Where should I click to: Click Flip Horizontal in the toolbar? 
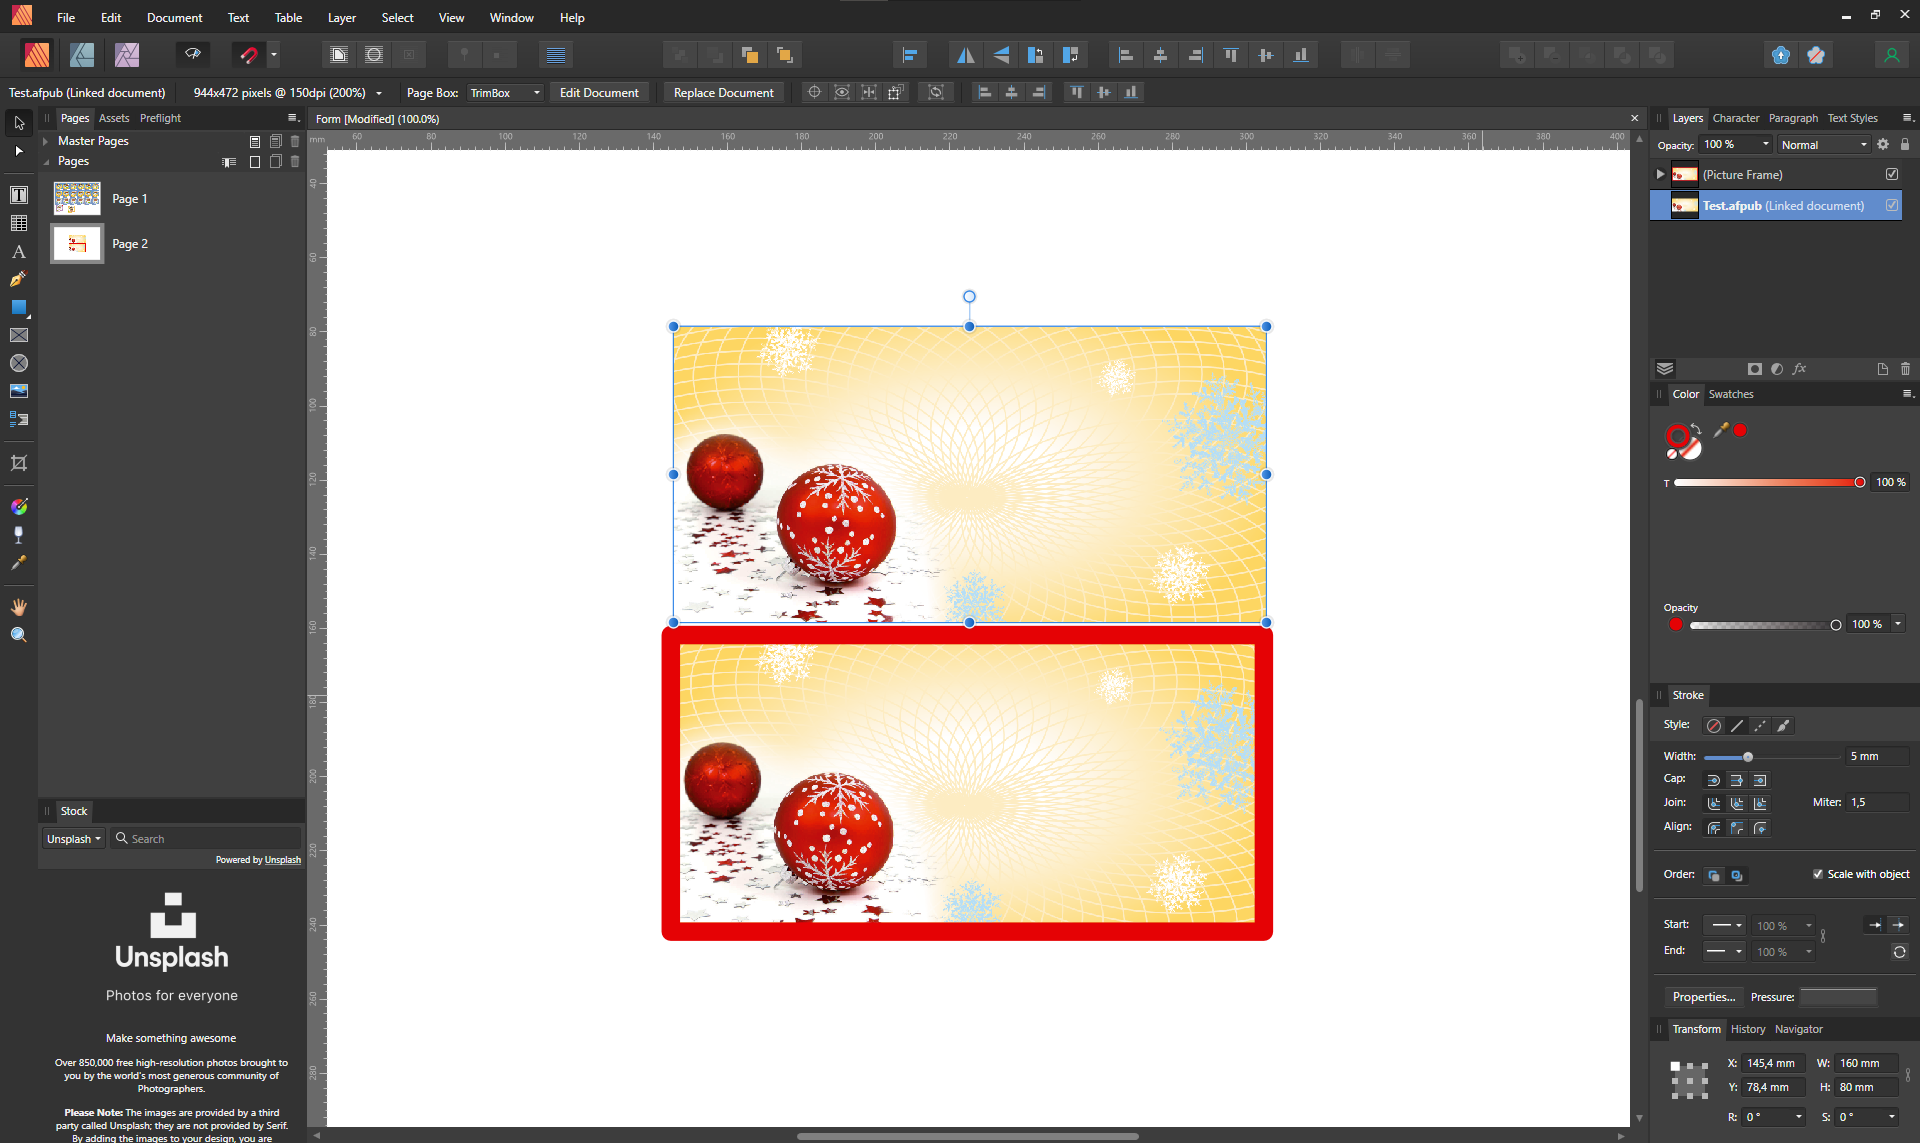[965, 55]
